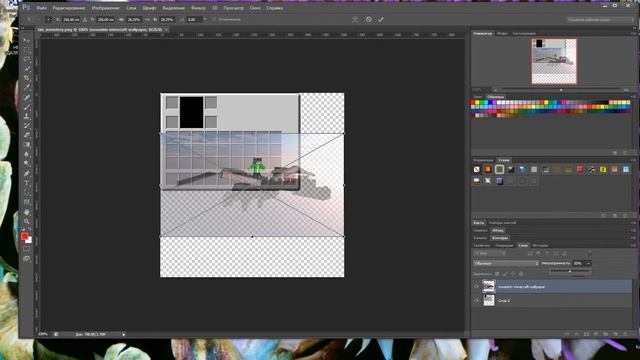Select the Move tool
Viewport: 640px width, 360px height.
[x=27, y=40]
